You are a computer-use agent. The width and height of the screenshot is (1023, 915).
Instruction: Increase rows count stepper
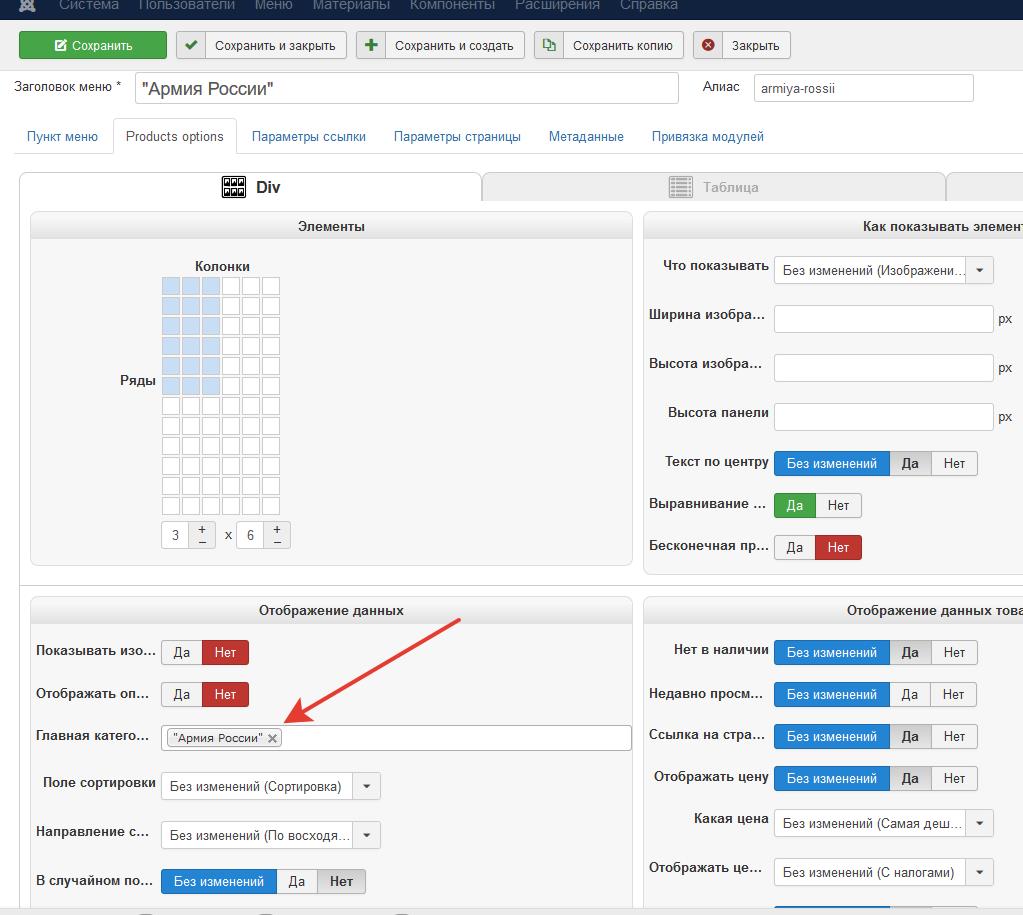click(x=277, y=529)
